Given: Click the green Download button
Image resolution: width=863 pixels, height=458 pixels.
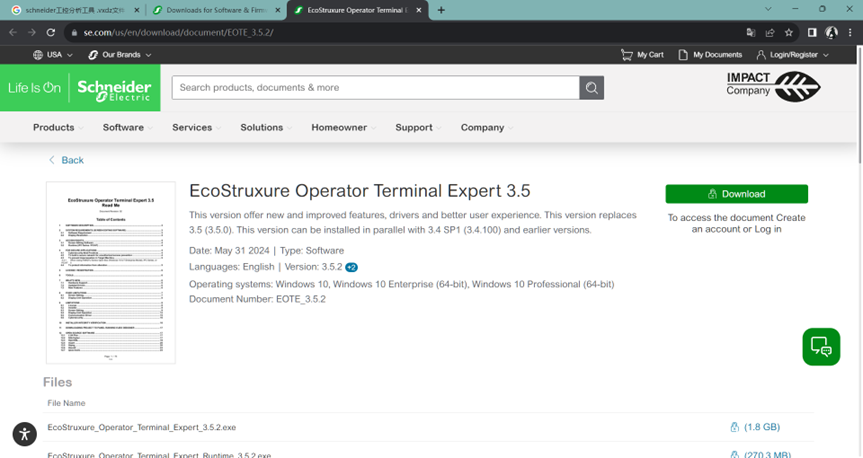Looking at the screenshot, I should coord(736,194).
